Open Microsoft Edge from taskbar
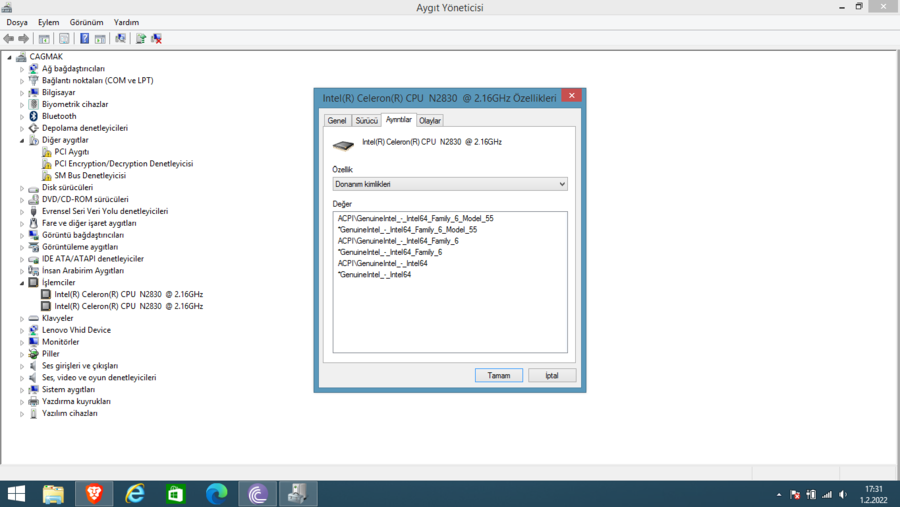900x507 pixels. click(x=216, y=494)
